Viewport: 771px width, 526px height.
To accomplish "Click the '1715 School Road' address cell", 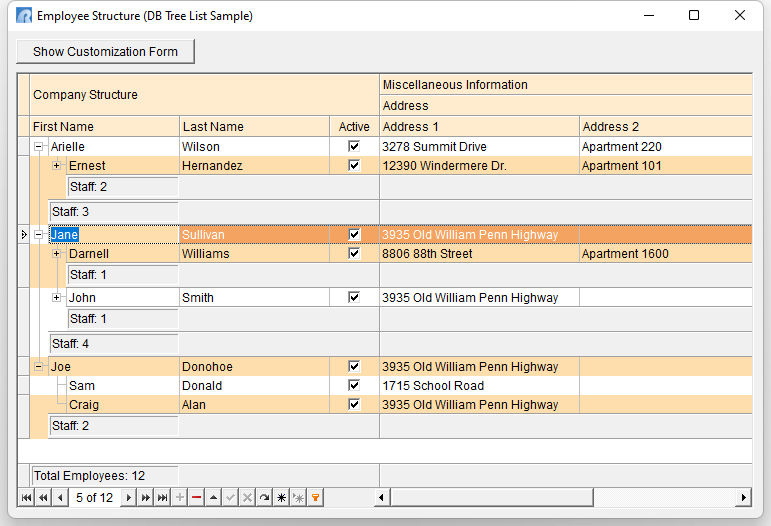I will (x=479, y=385).
